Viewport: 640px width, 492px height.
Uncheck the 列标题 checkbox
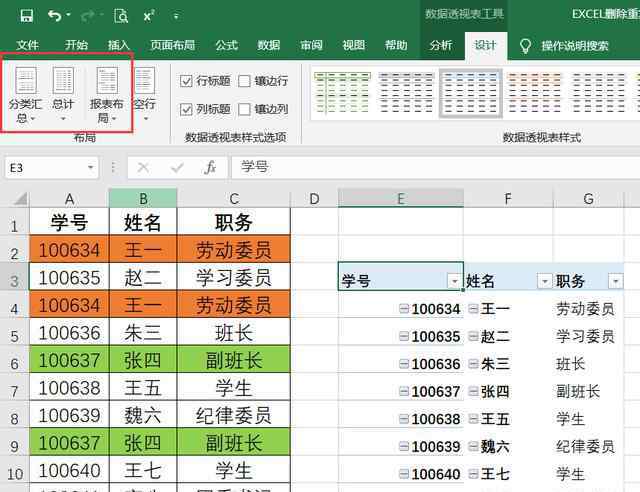pos(187,109)
